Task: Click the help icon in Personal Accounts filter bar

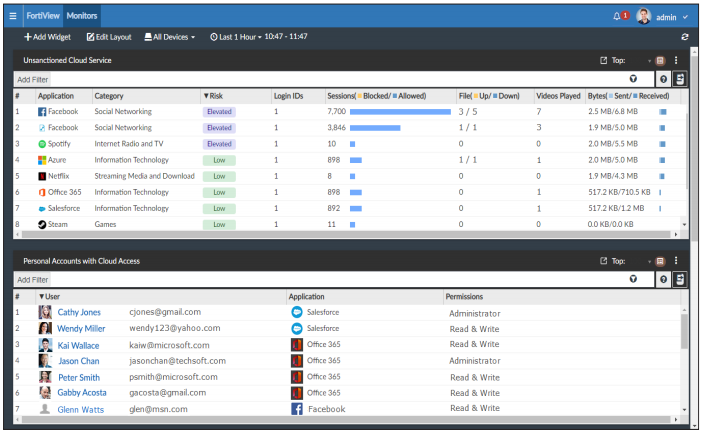Action: click(x=663, y=279)
